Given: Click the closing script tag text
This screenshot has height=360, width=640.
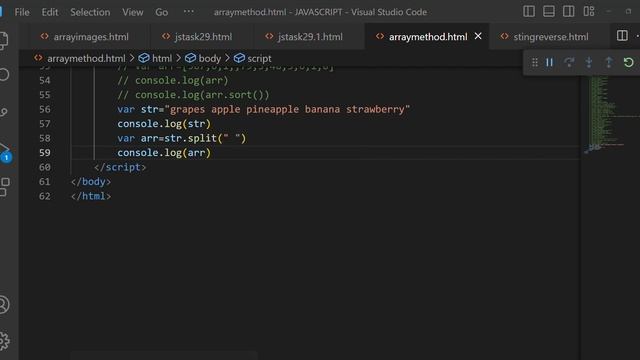Looking at the screenshot, I should (120, 167).
